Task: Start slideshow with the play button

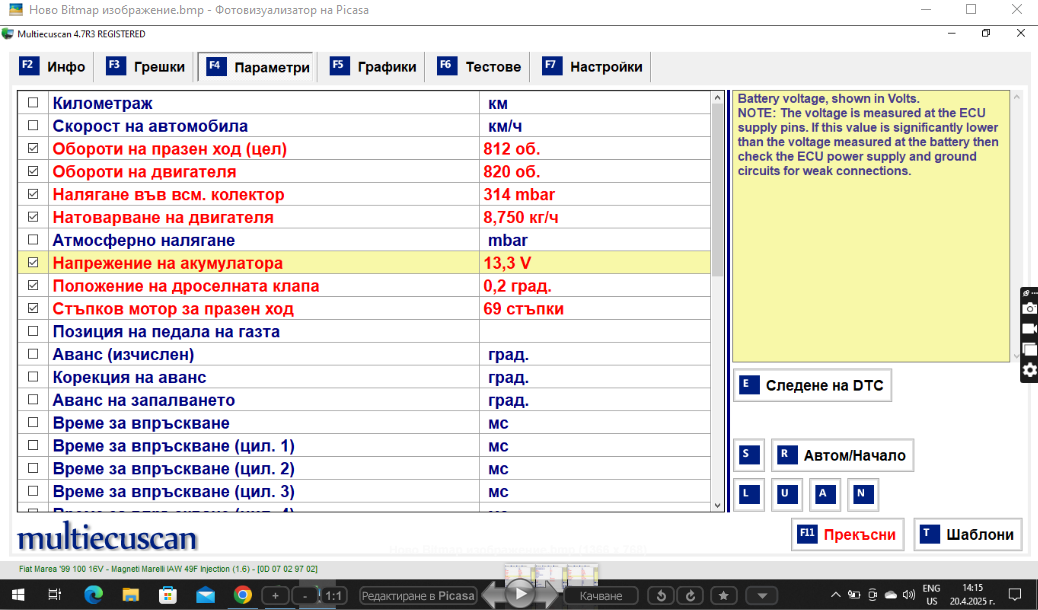Action: point(520,594)
